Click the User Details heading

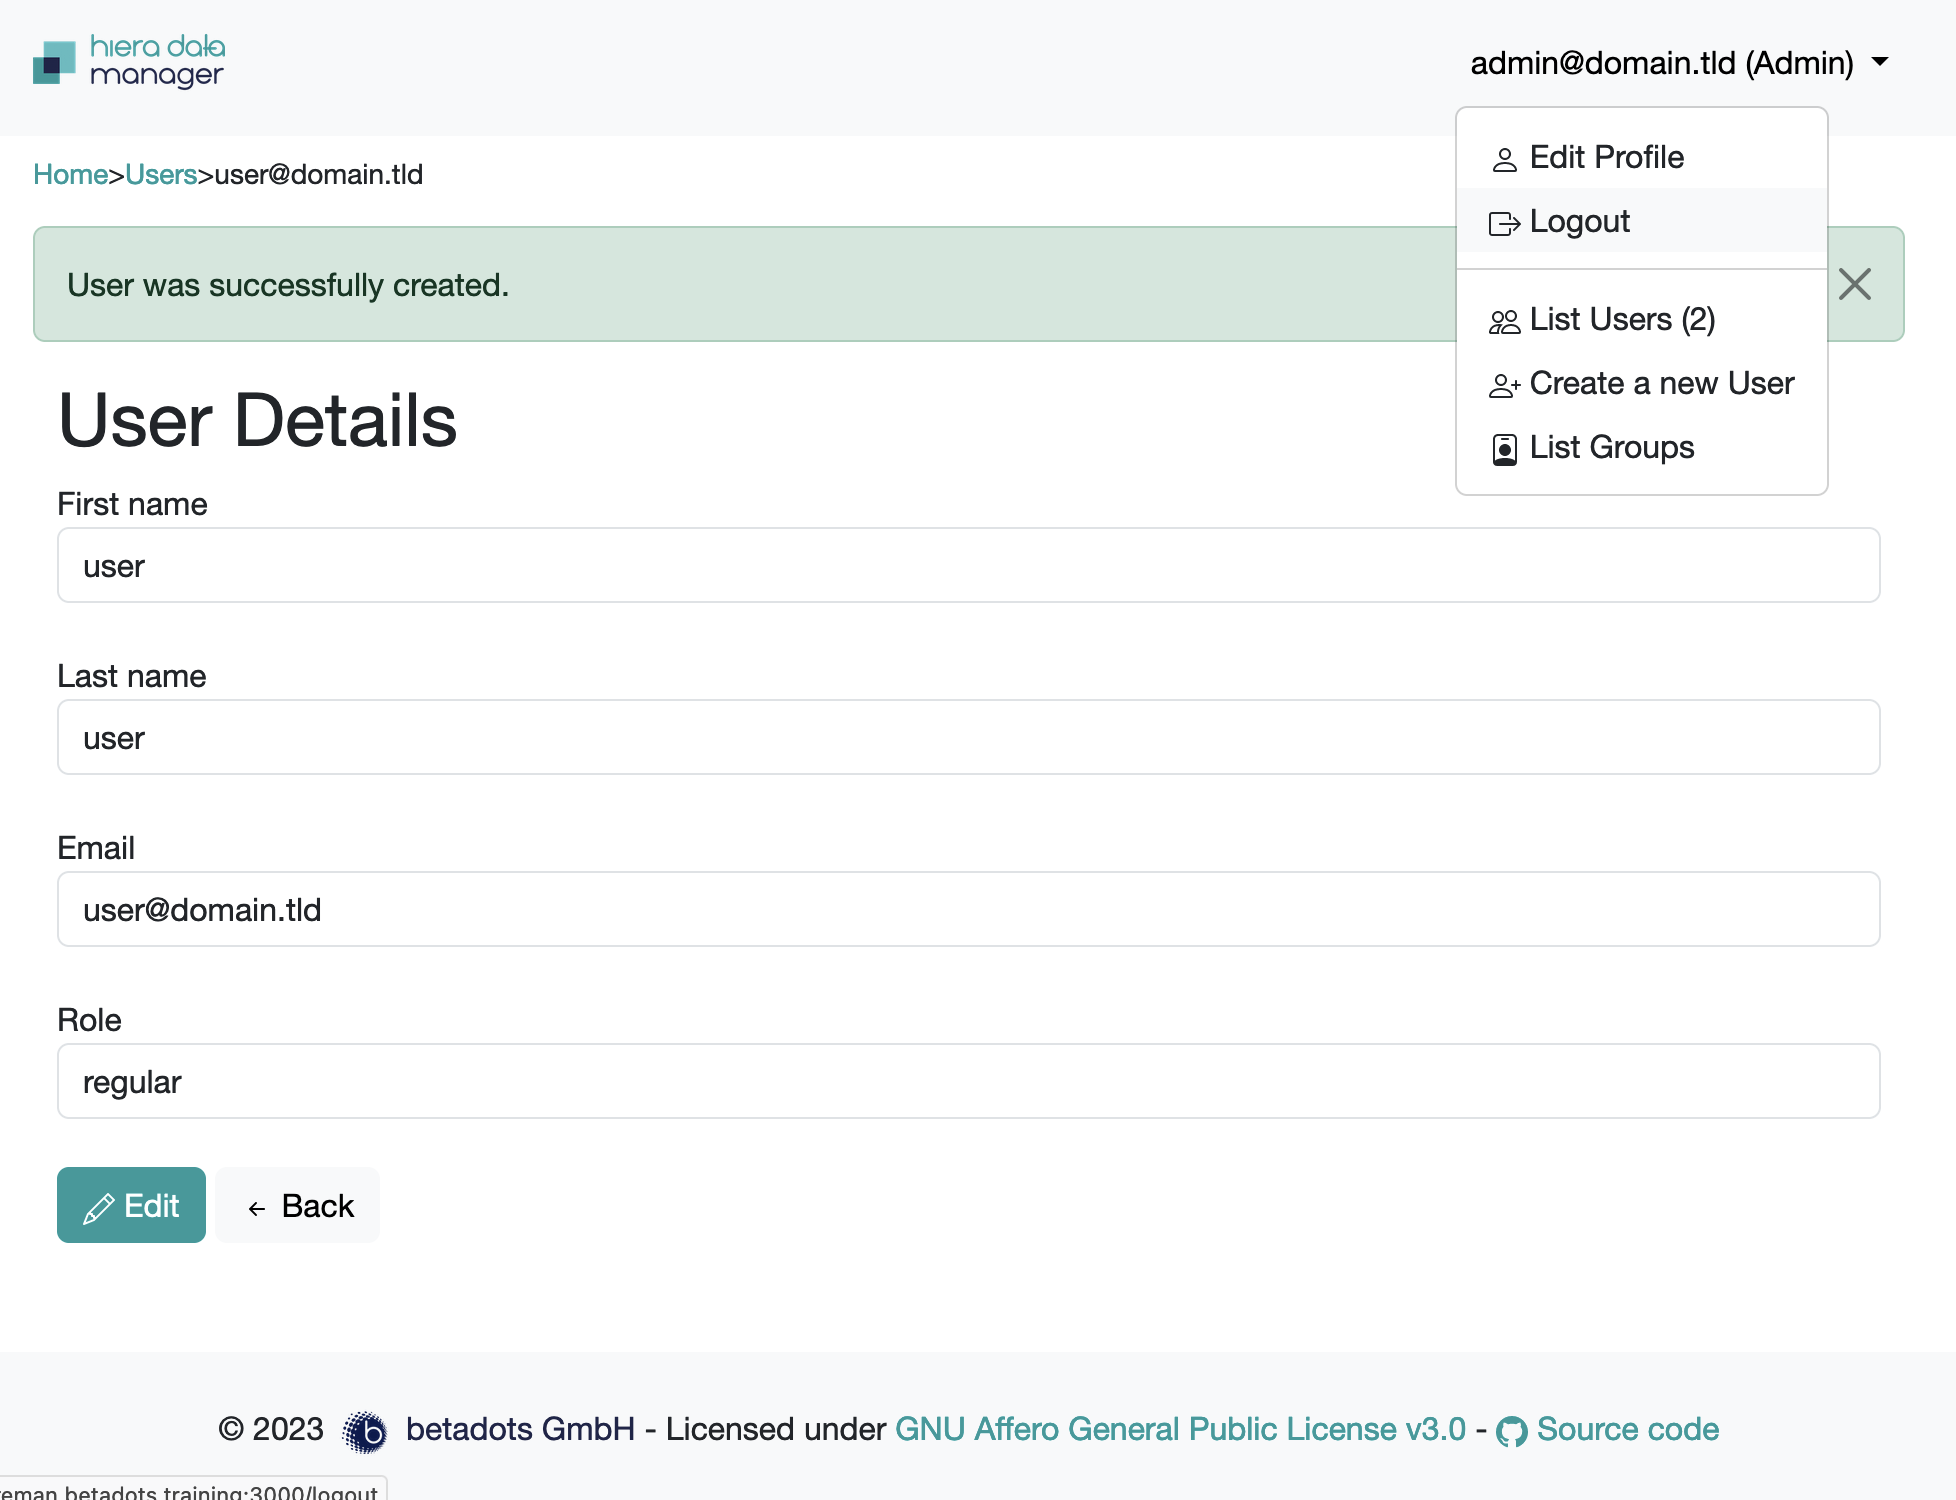(257, 420)
